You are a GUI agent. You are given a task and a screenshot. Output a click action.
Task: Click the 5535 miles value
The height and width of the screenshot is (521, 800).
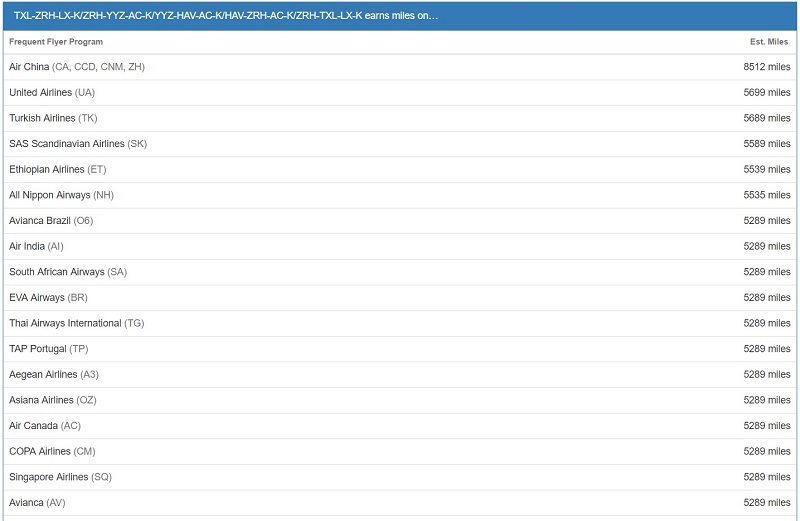767,195
